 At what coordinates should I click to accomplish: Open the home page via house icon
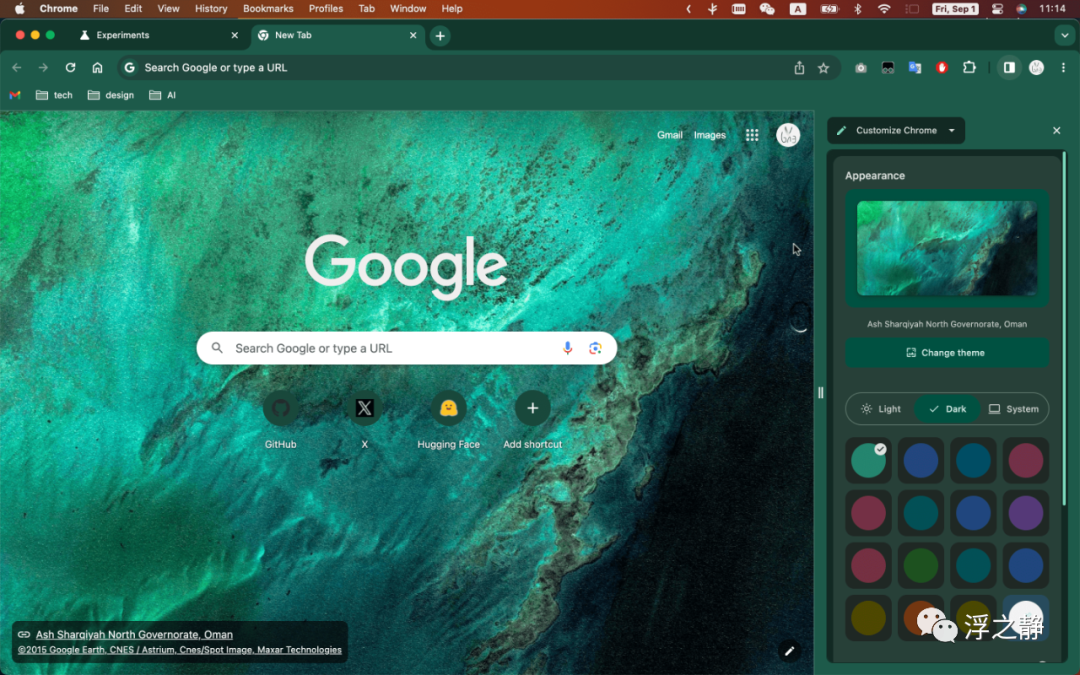point(97,68)
